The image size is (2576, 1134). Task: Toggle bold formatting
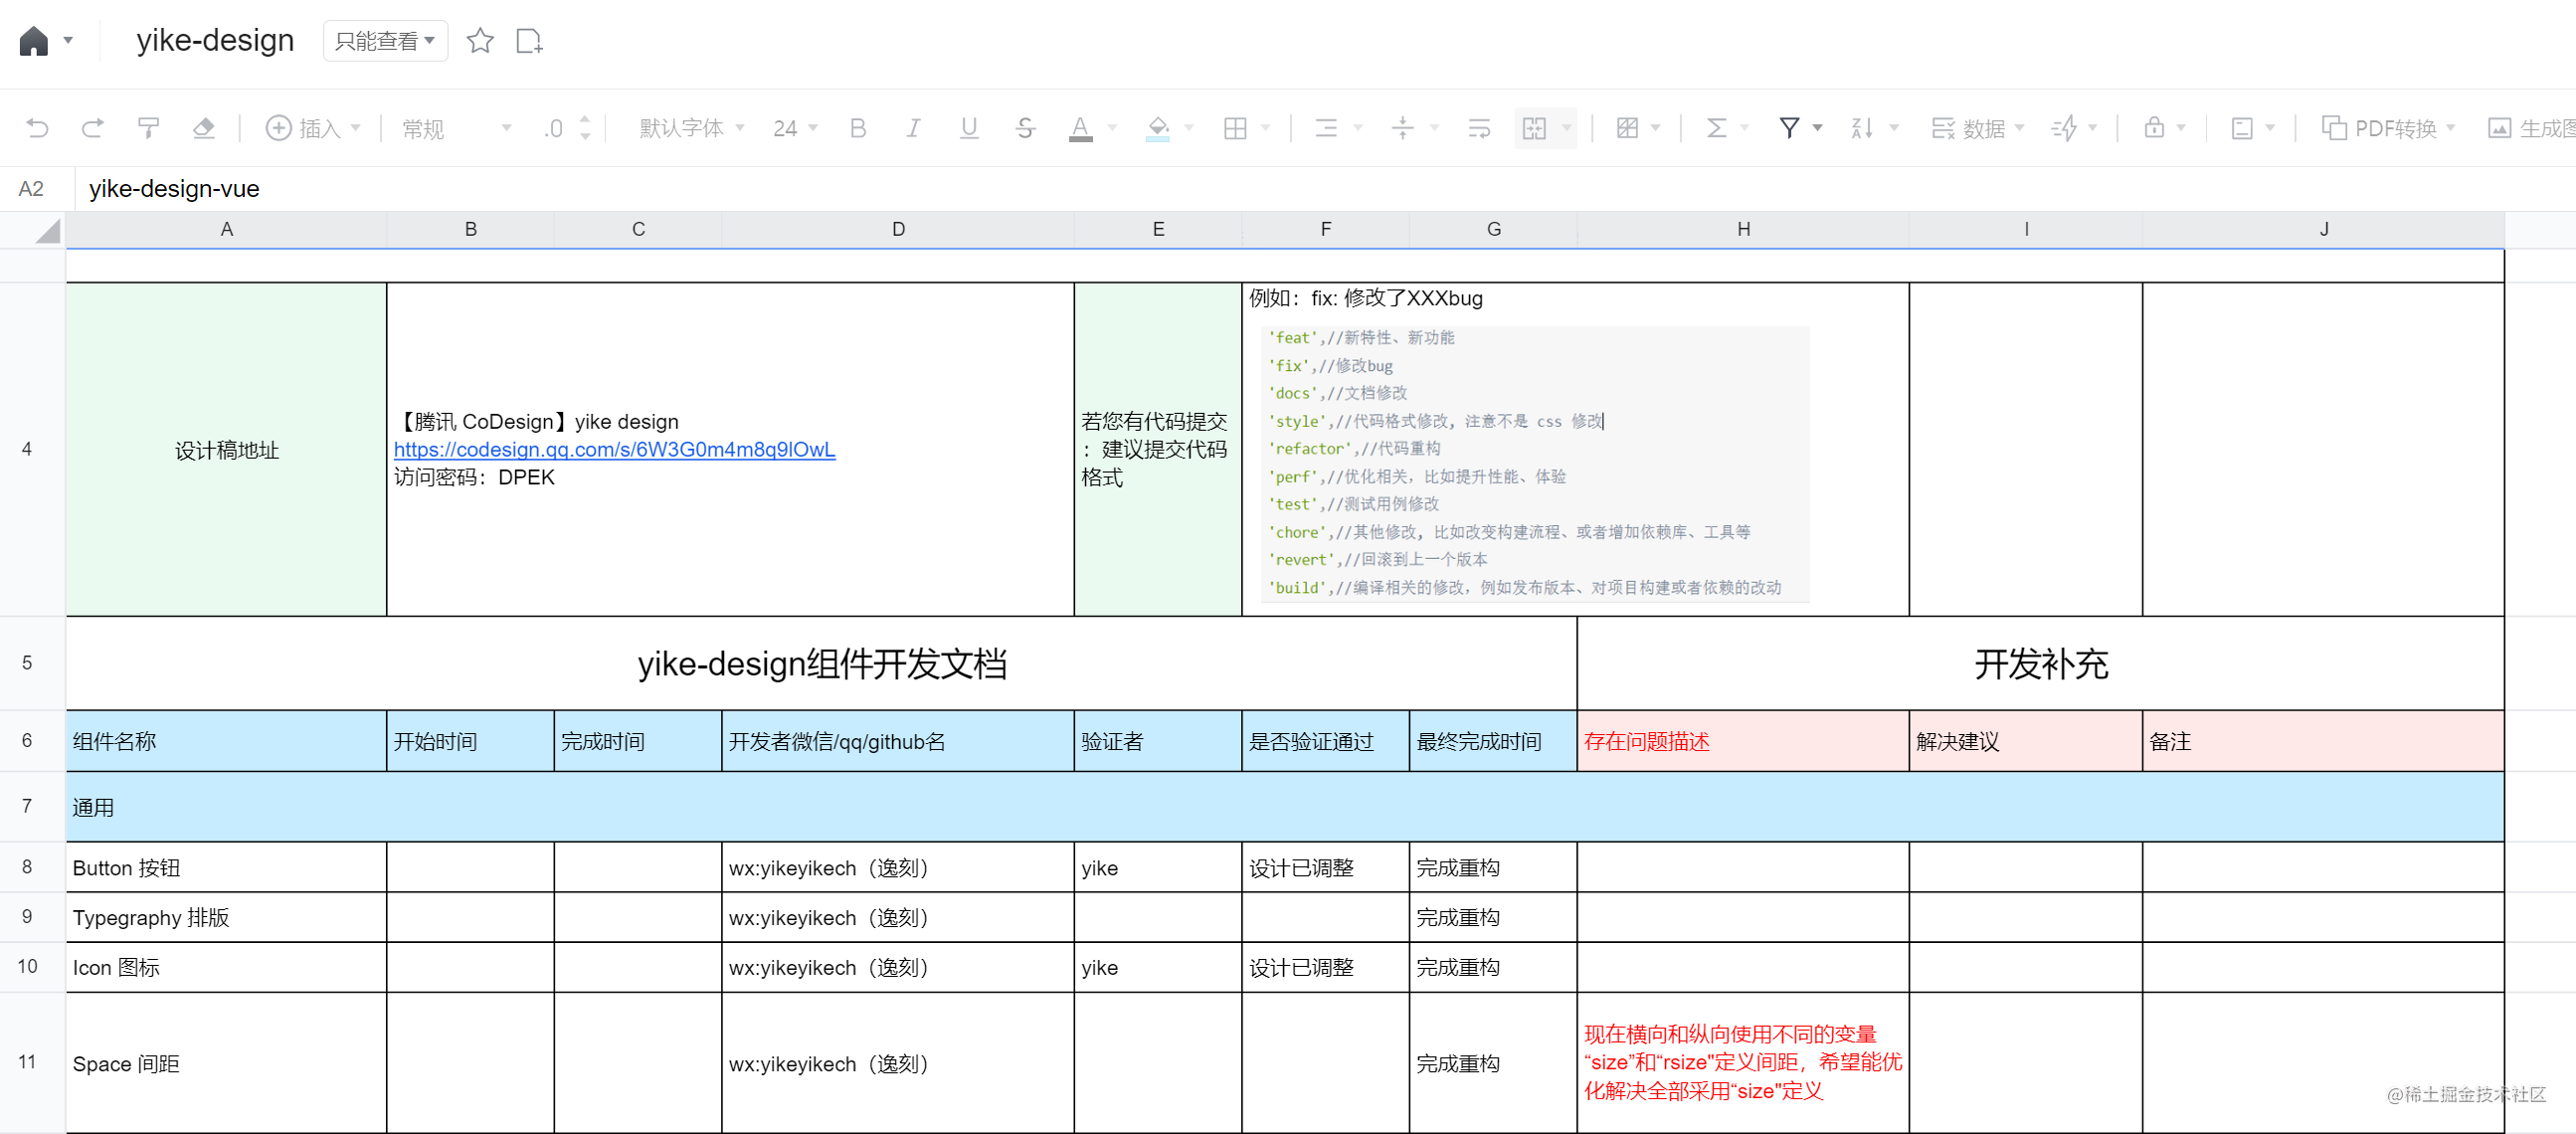coord(858,128)
